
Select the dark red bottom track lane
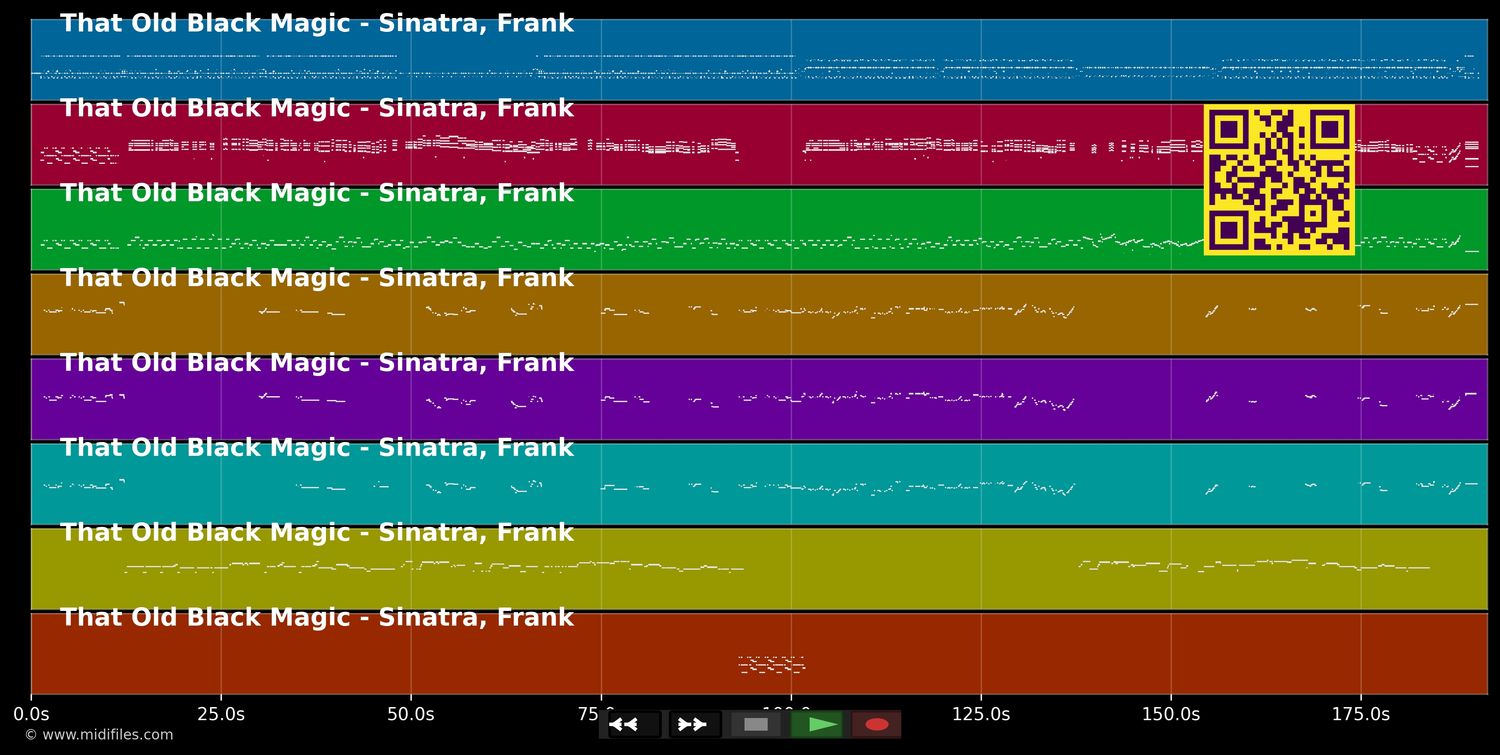[x=759, y=654]
